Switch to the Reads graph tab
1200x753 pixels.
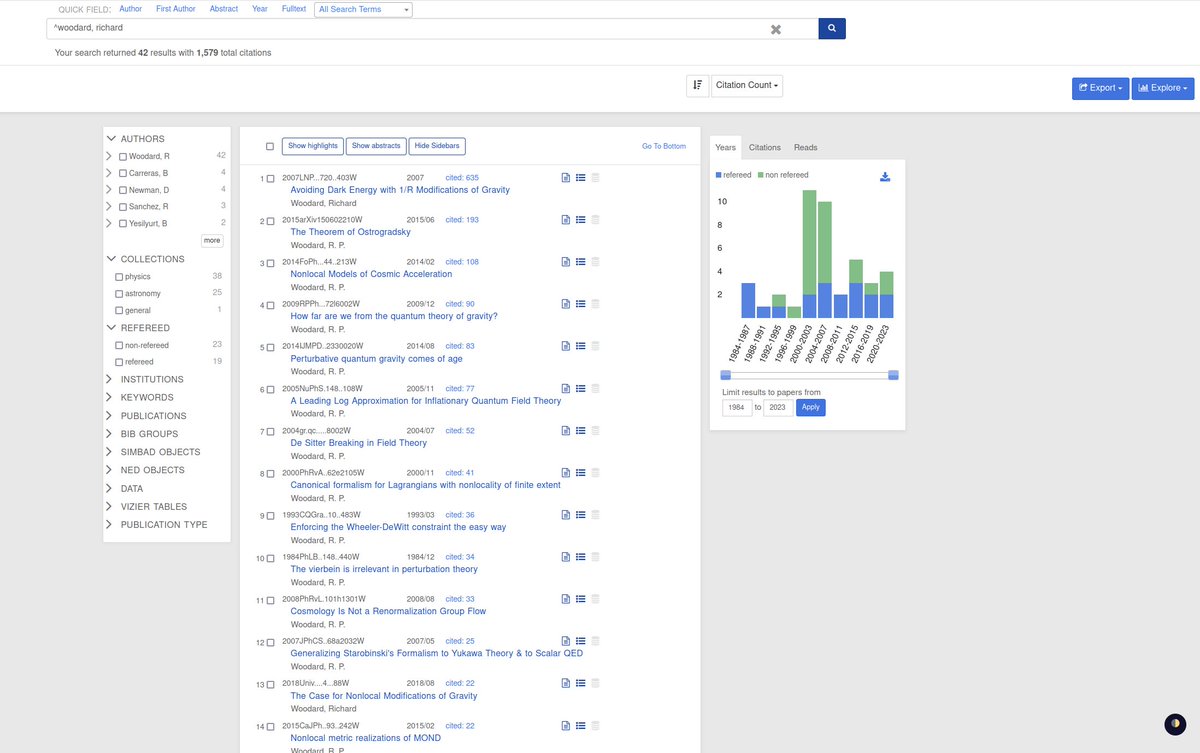pyautogui.click(x=806, y=147)
